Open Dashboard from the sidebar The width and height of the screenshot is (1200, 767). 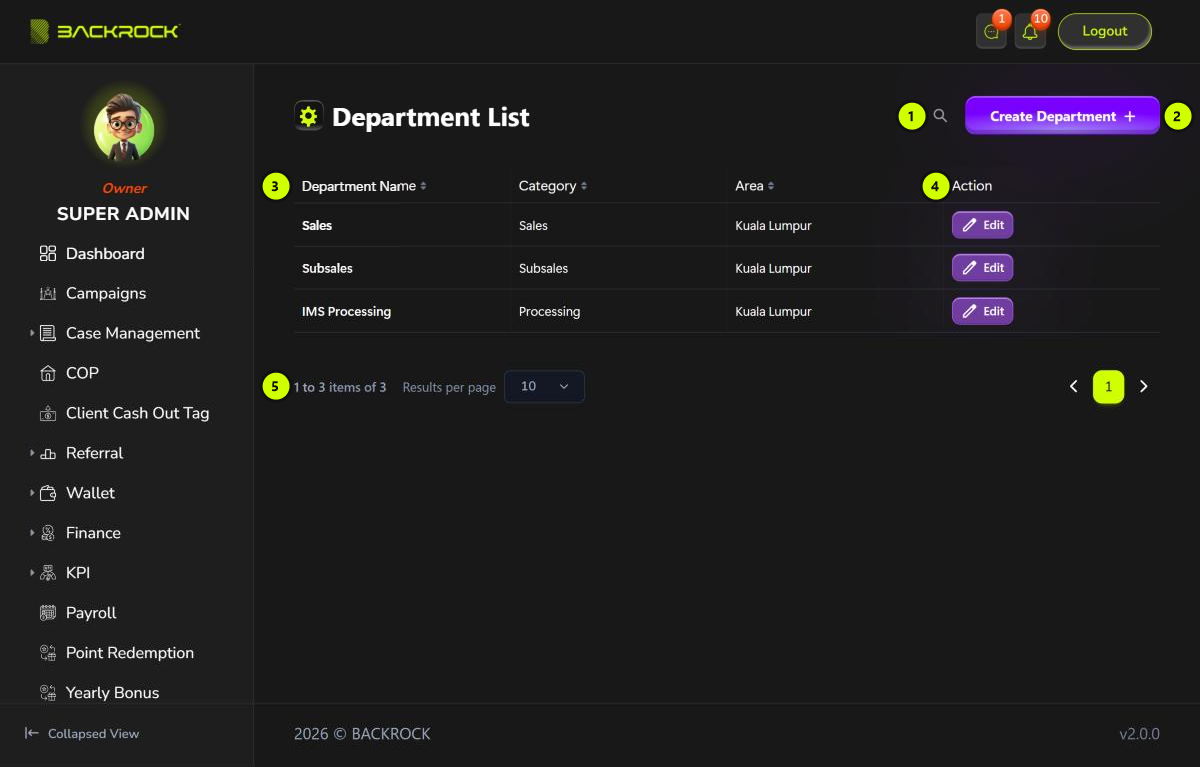[105, 254]
